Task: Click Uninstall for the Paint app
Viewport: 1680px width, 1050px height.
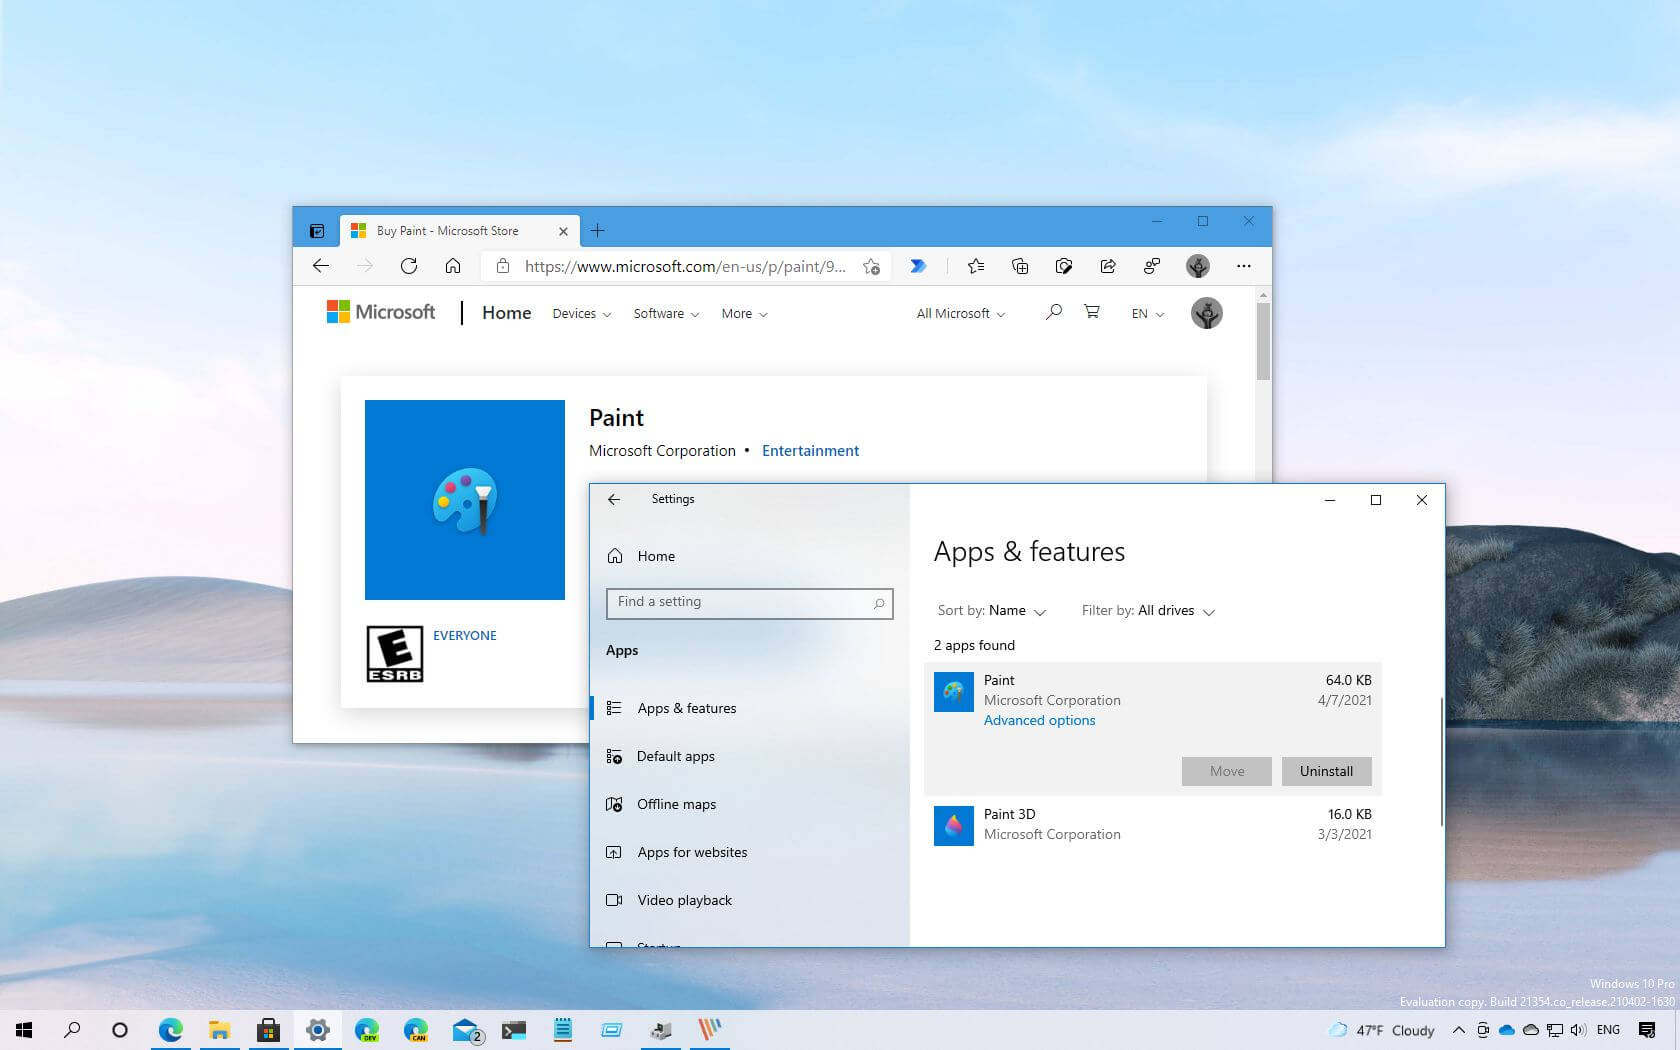Action: point(1326,771)
